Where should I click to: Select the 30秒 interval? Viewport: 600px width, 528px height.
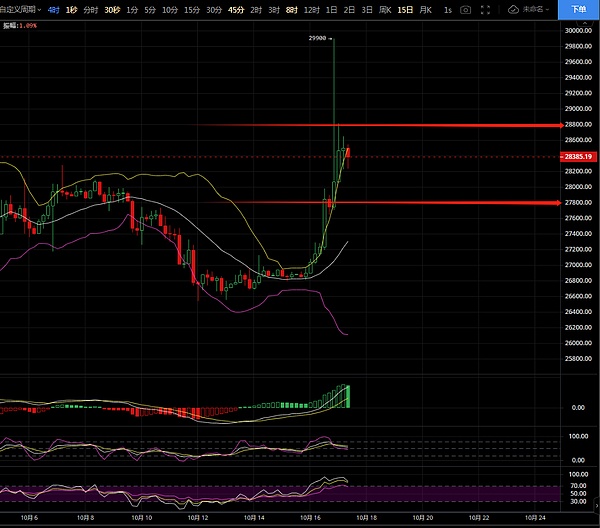click(112, 9)
